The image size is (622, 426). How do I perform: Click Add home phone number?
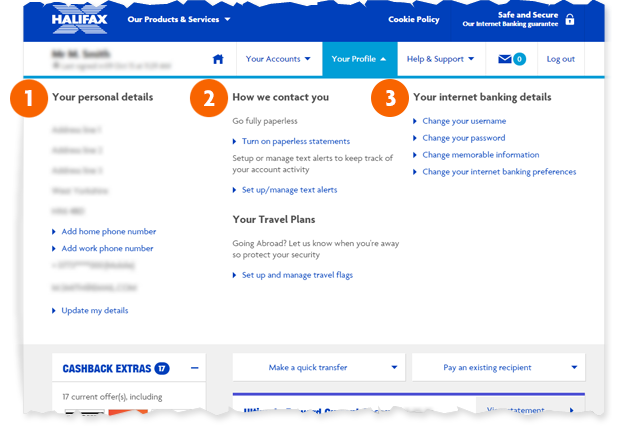pos(109,231)
